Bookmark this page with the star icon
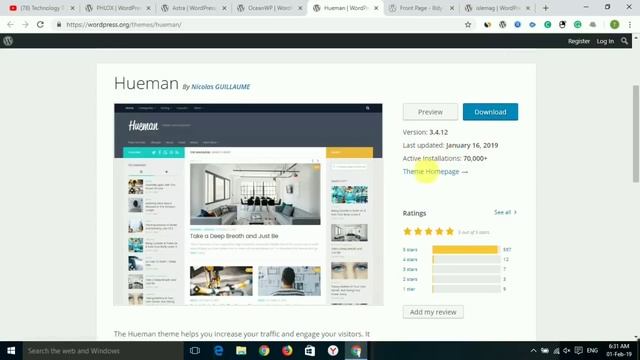 [x=468, y=24]
